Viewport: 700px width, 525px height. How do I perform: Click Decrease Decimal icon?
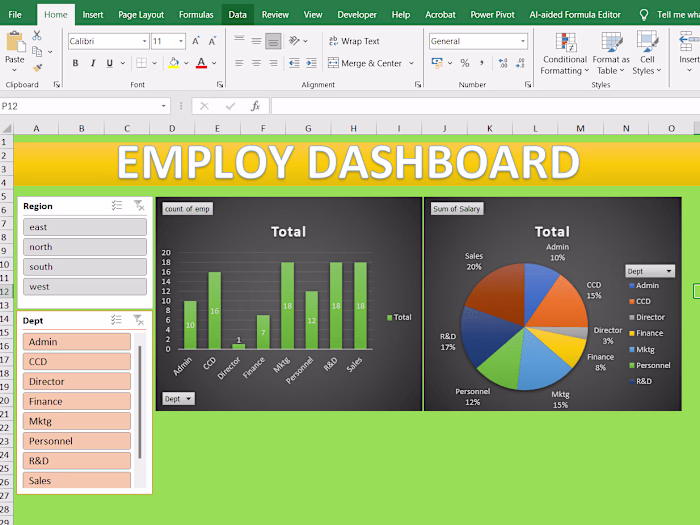coord(520,63)
